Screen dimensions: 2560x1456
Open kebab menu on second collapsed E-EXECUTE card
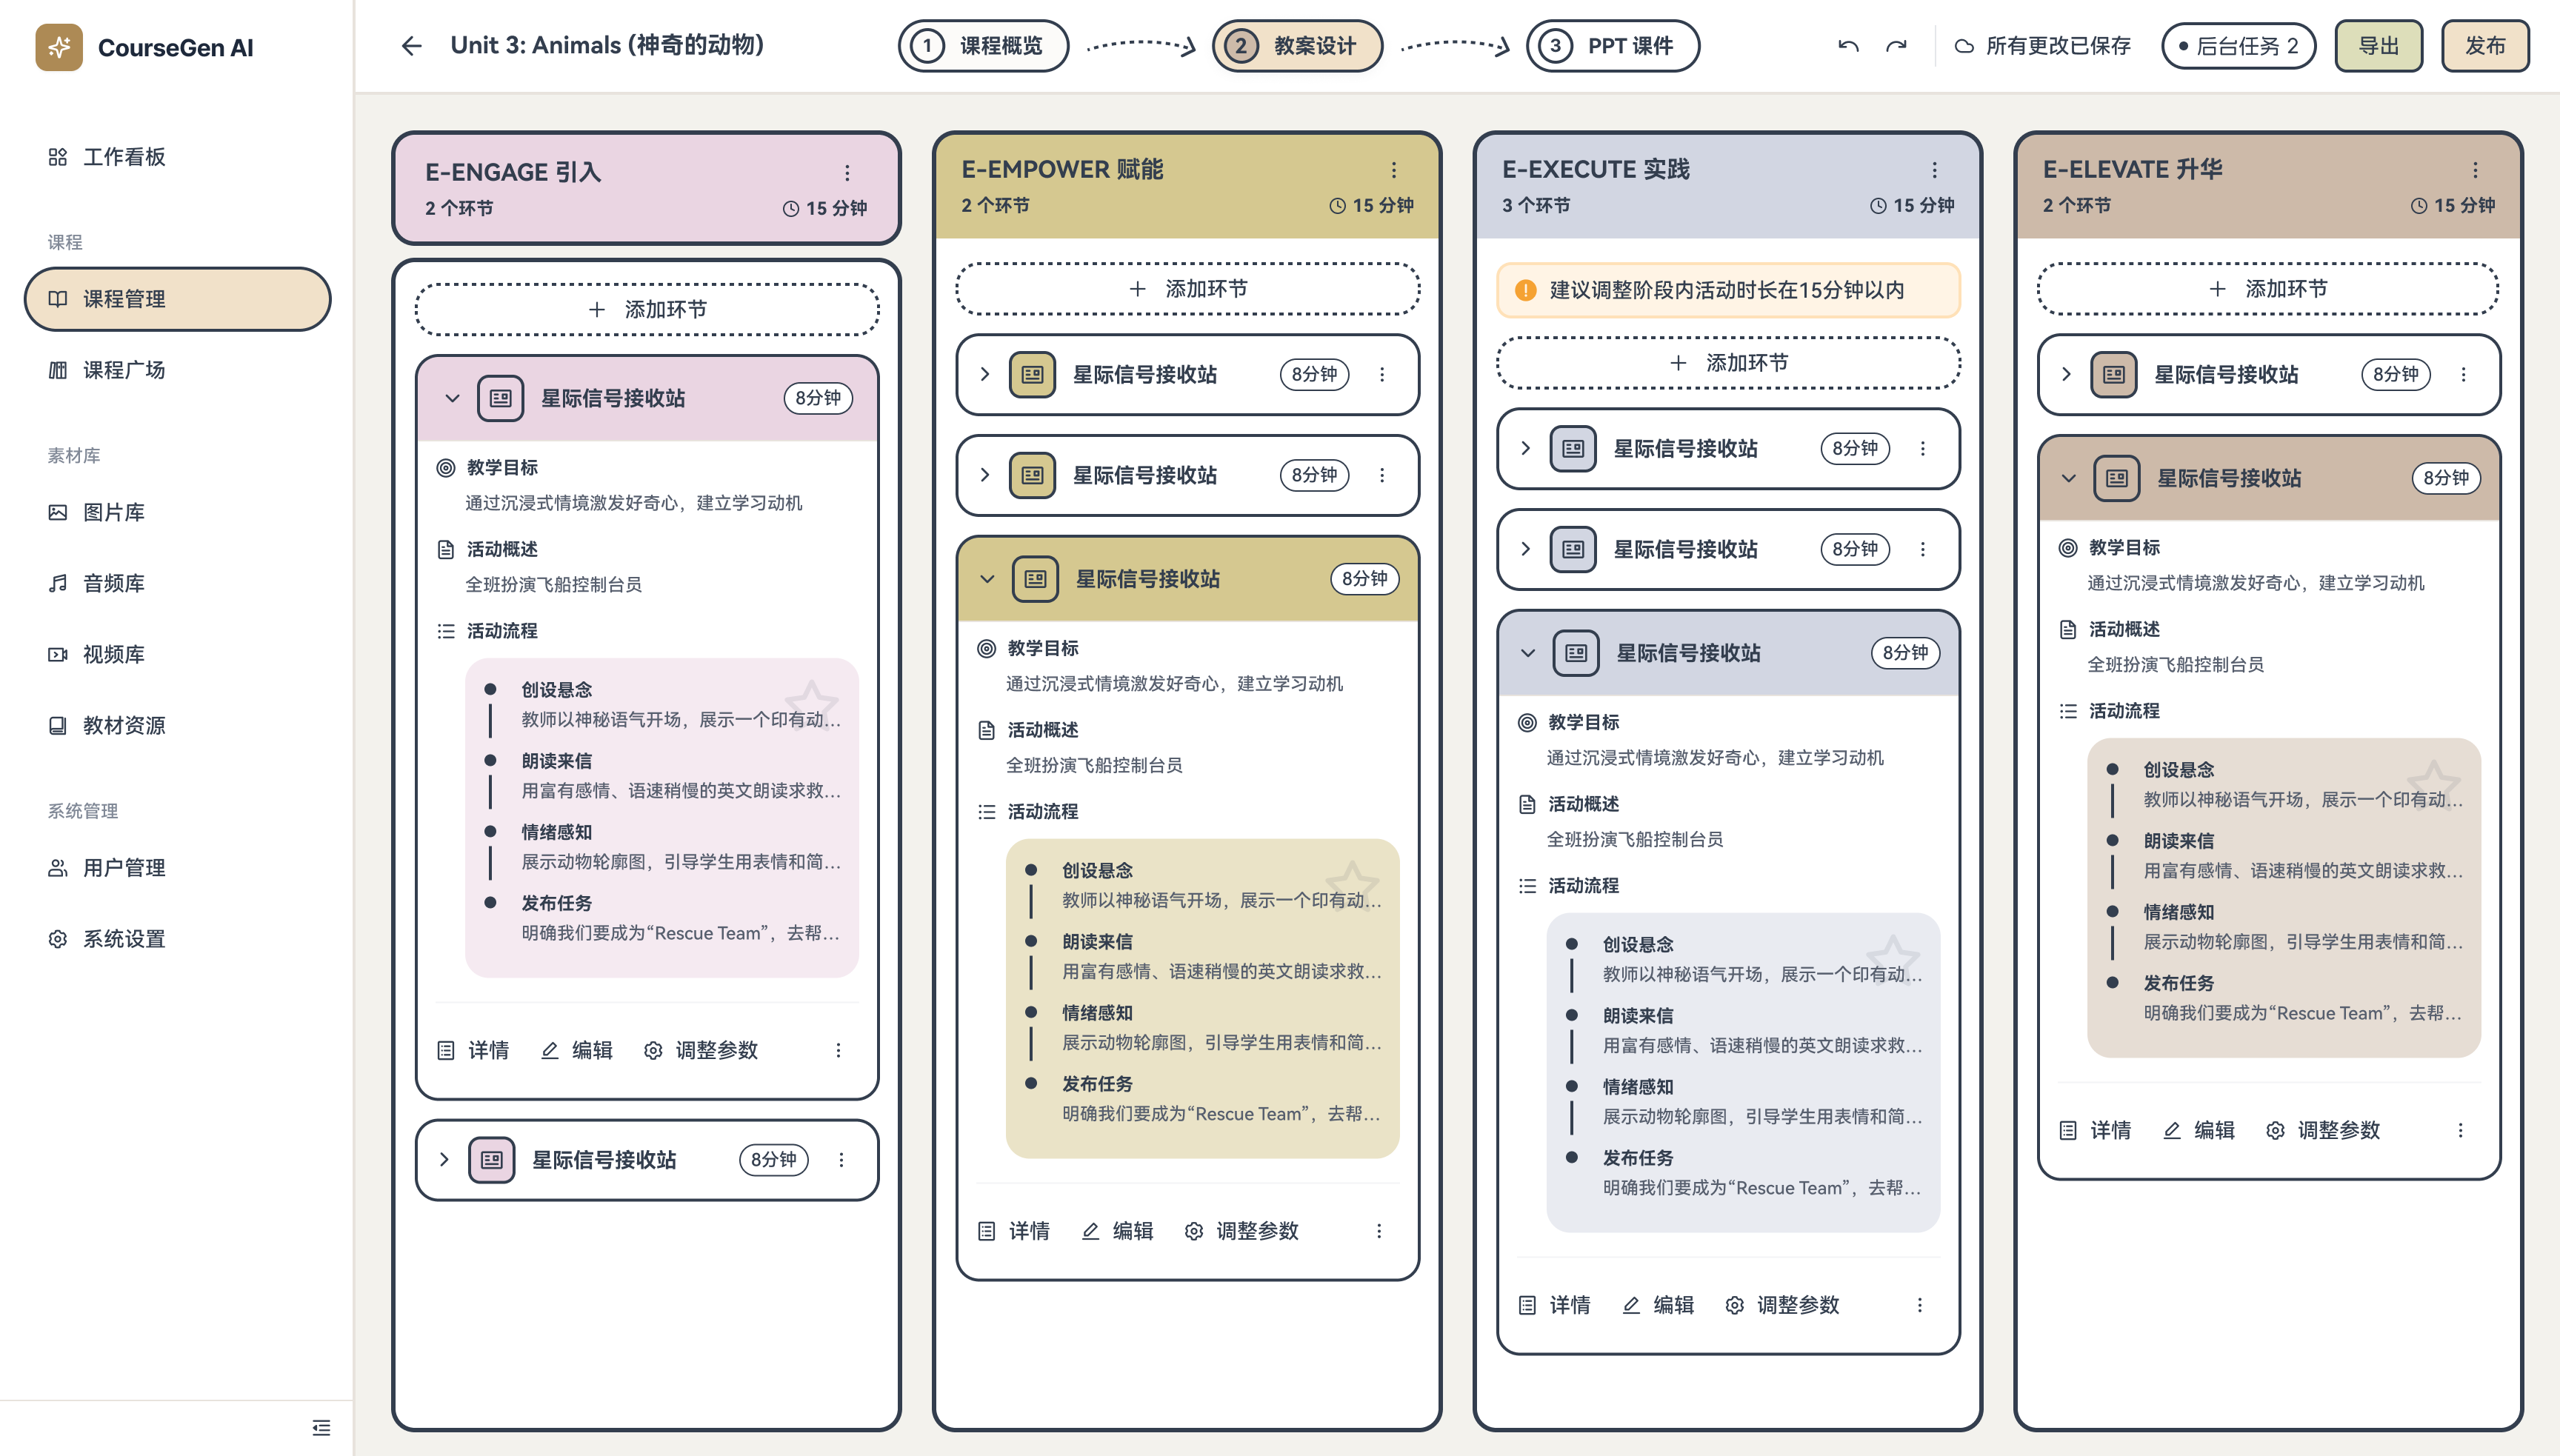1922,549
